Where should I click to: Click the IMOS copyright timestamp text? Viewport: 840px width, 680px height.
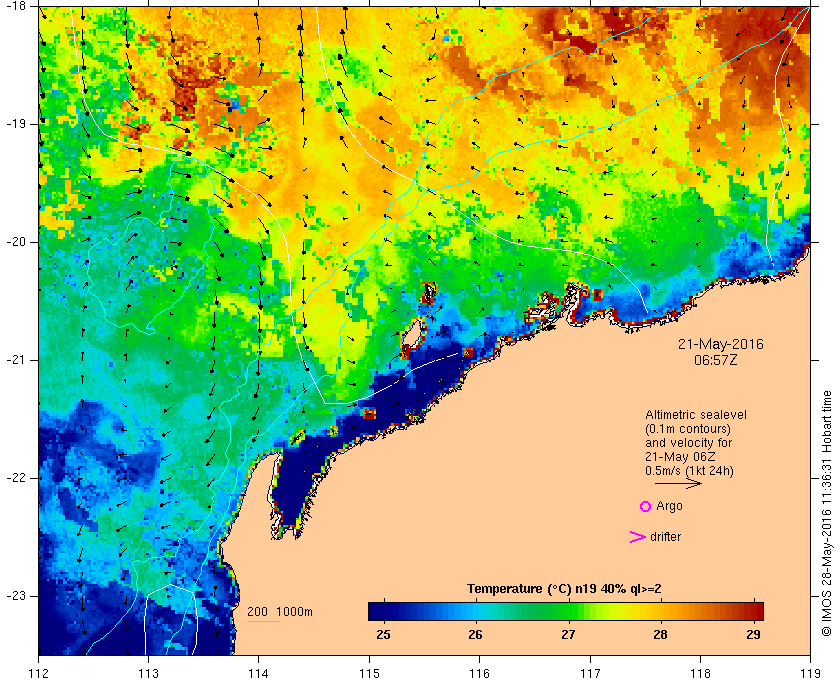pos(826,513)
